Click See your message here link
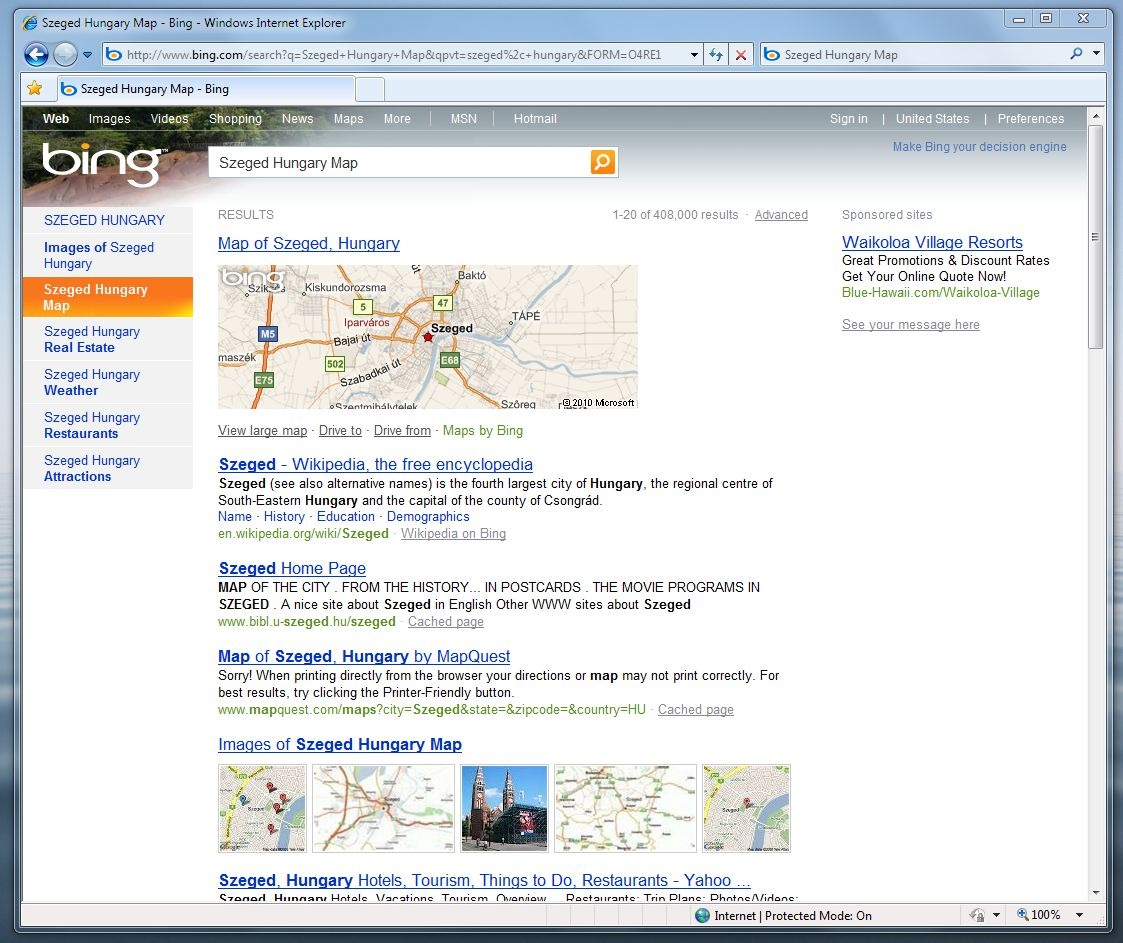The width and height of the screenshot is (1123, 943). coord(910,324)
